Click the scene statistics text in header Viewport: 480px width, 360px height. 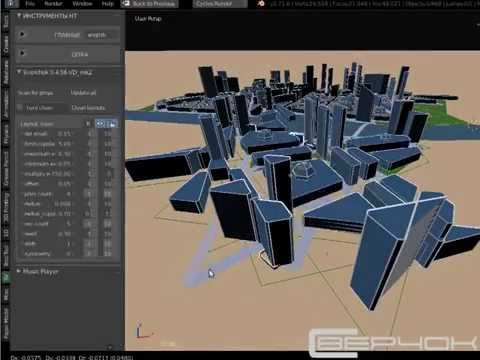click(375, 4)
